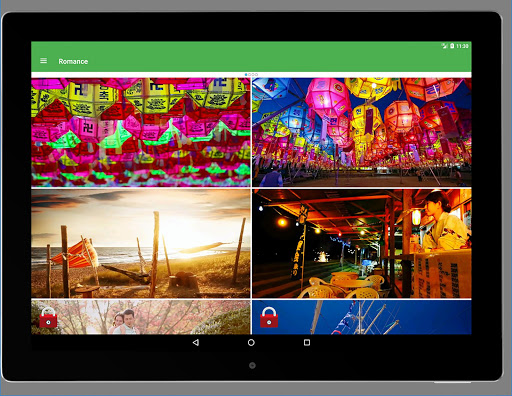This screenshot has height=396, width=512.
Task: Switch to the second page indicator dot
Action: (x=250, y=75)
